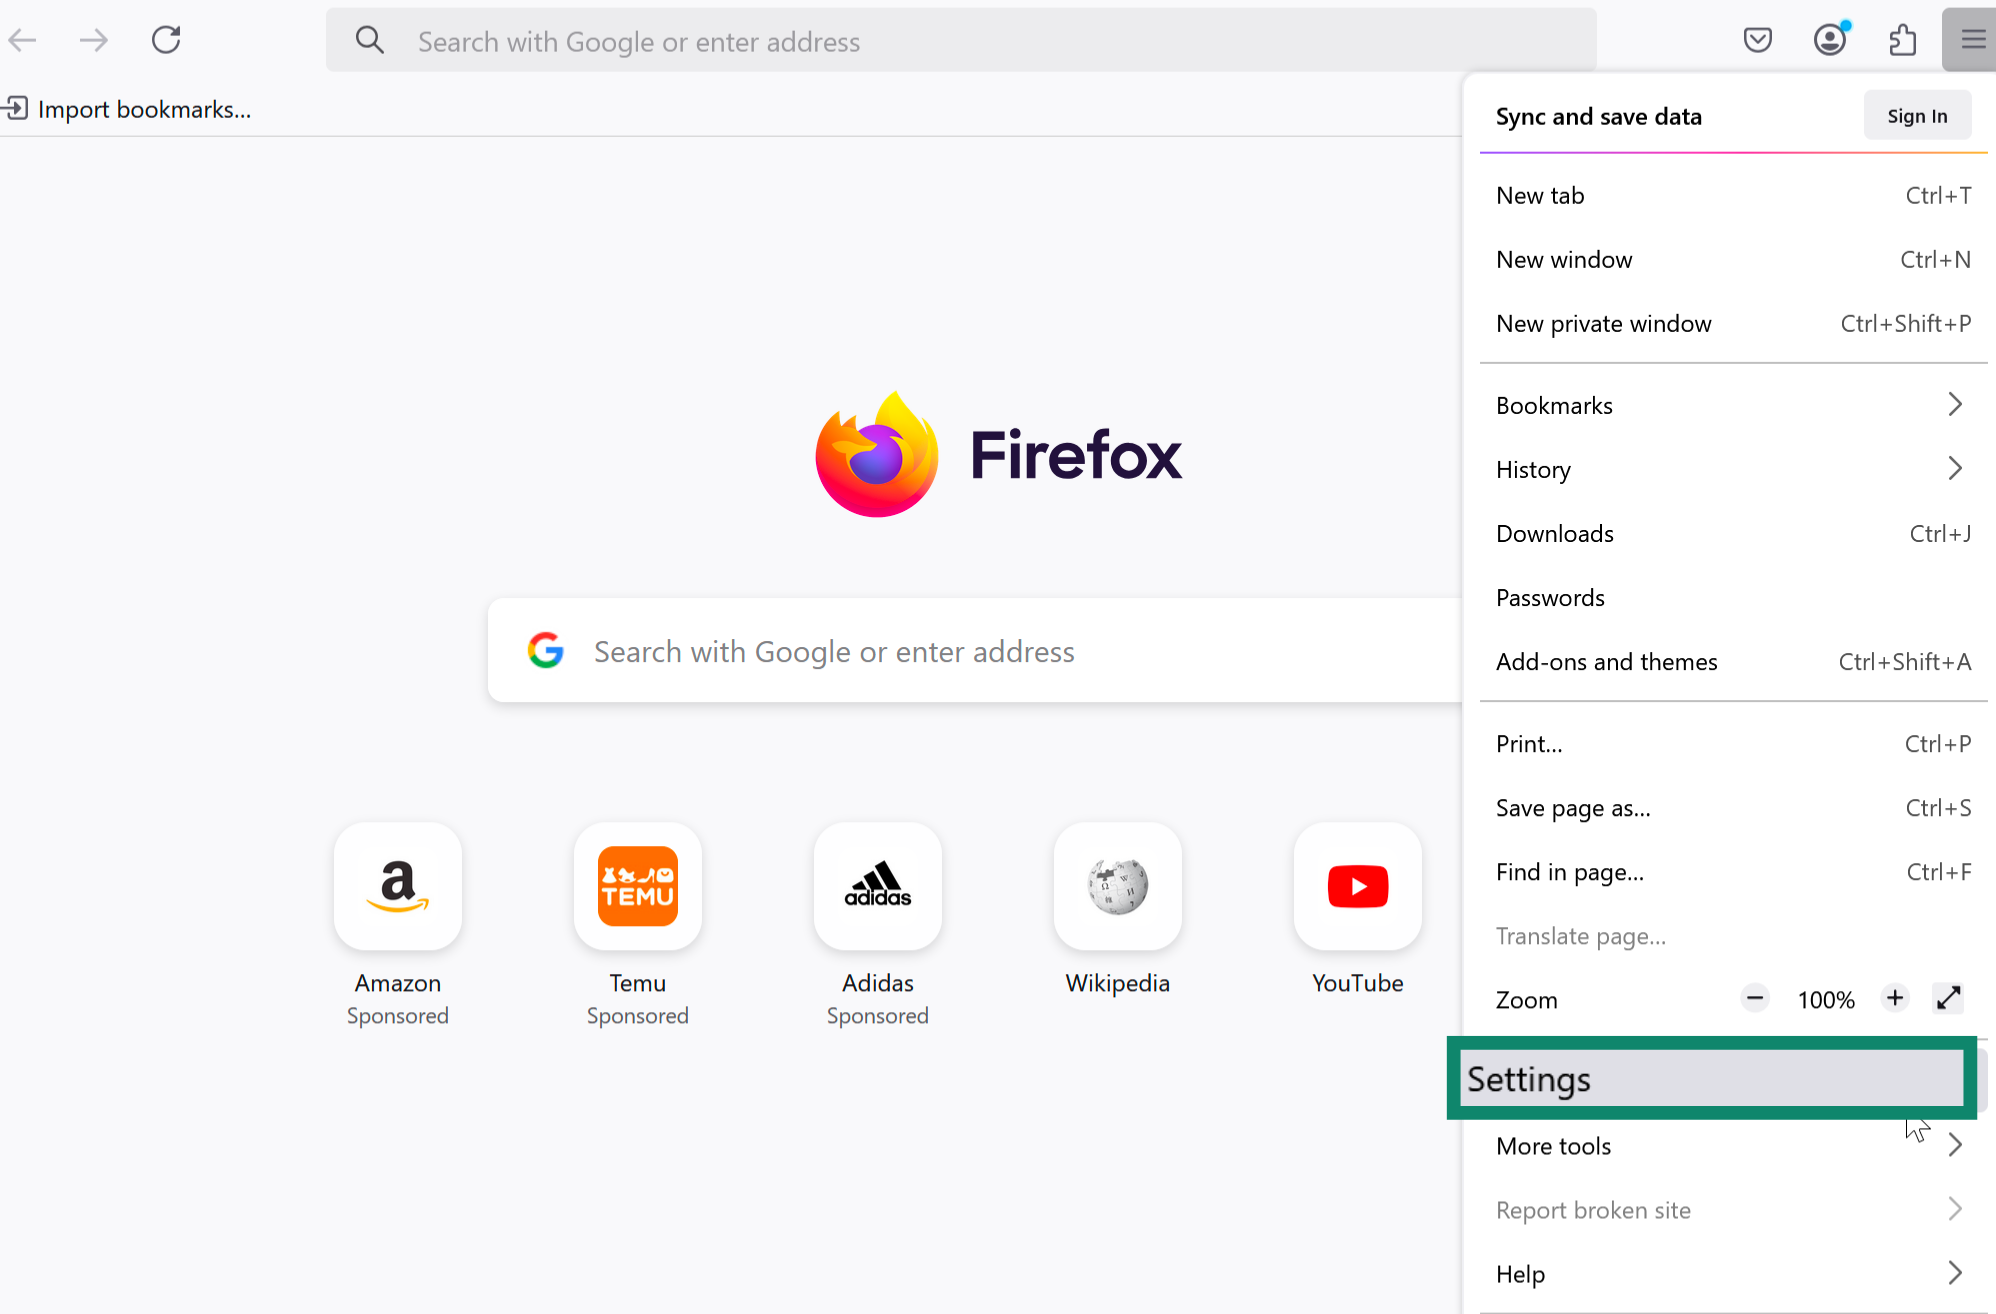1996x1314 pixels.
Task: Decrease zoom with the minus button
Action: click(1754, 998)
